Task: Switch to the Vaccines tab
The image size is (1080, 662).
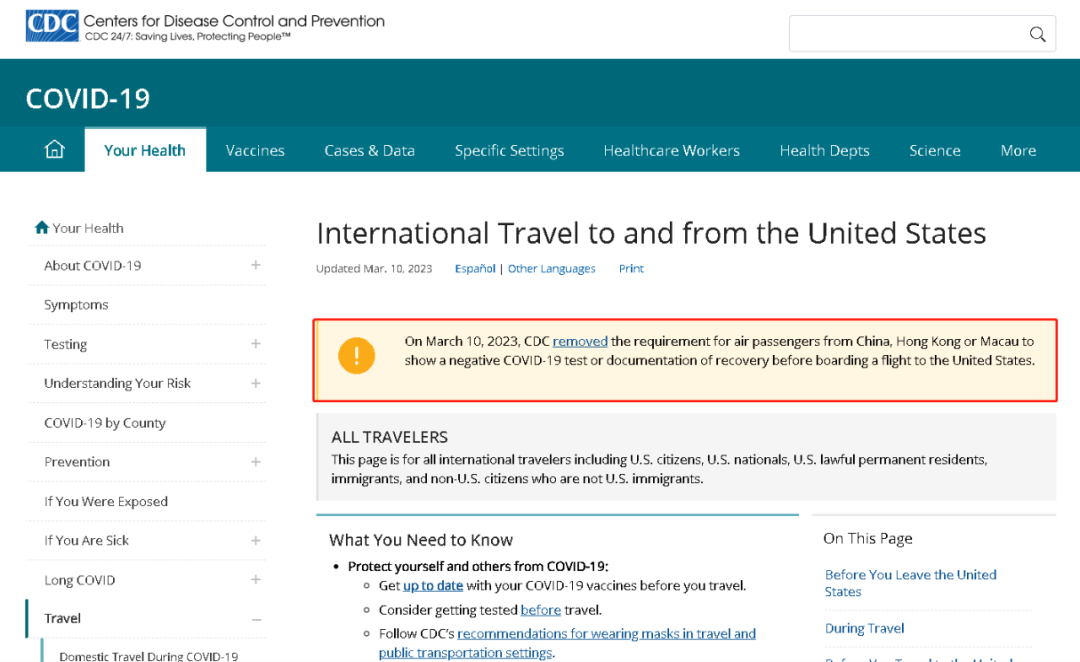Action: tap(255, 150)
